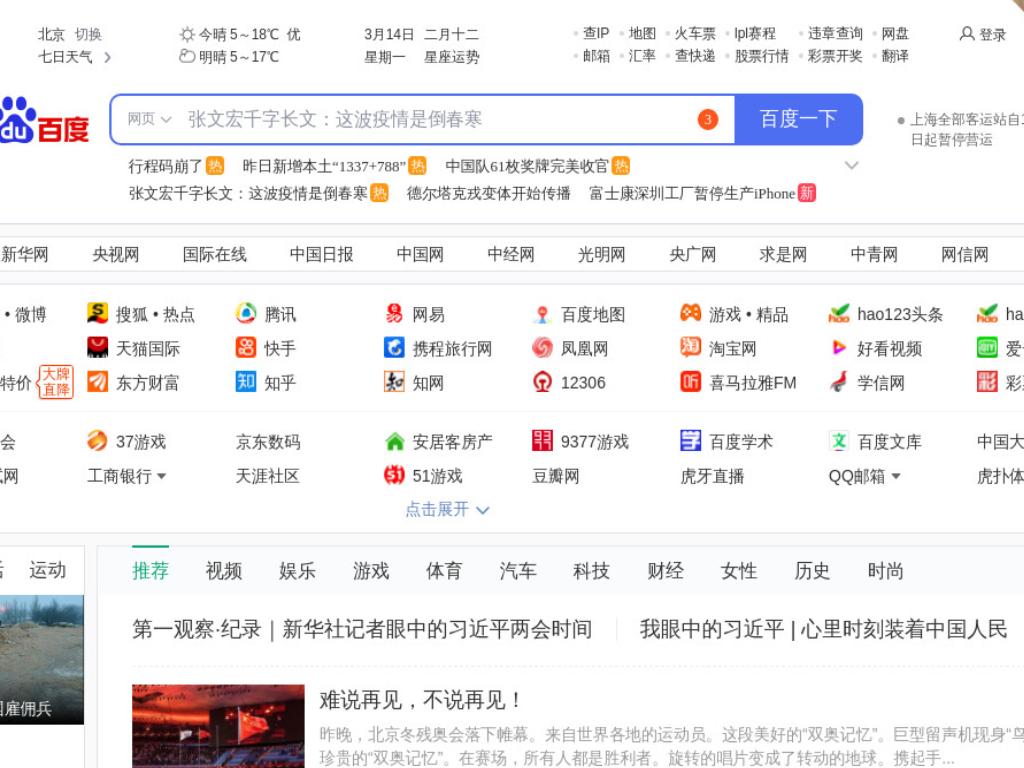
Task: Click the 运动 tab in left panel
Action: [x=48, y=570]
